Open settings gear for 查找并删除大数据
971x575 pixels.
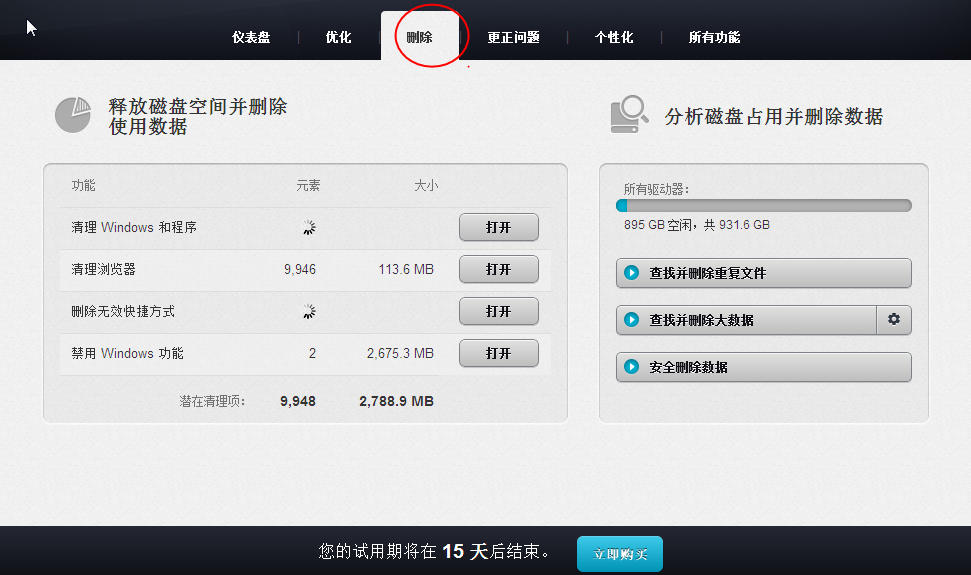[x=894, y=319]
